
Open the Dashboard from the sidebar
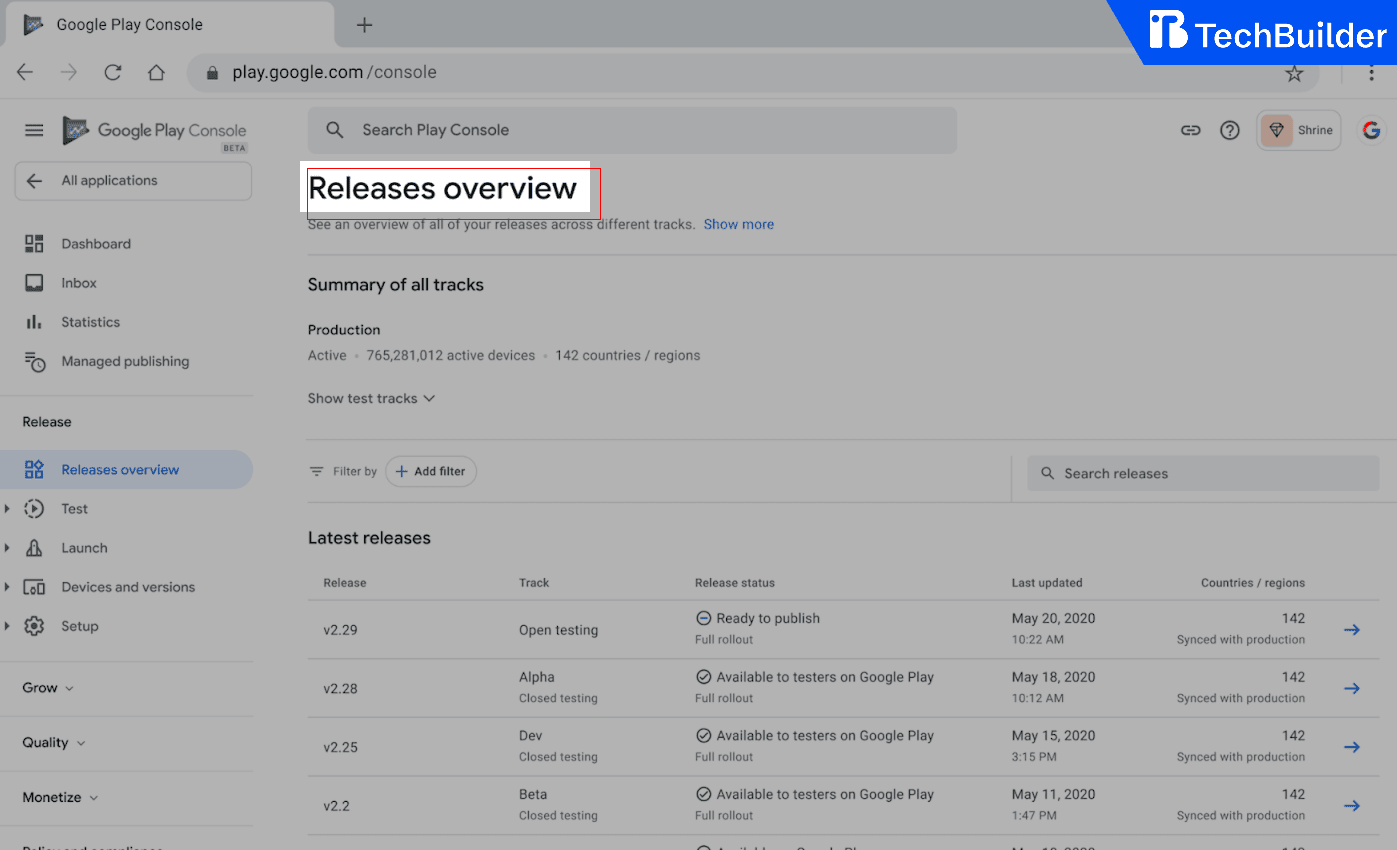click(95, 243)
